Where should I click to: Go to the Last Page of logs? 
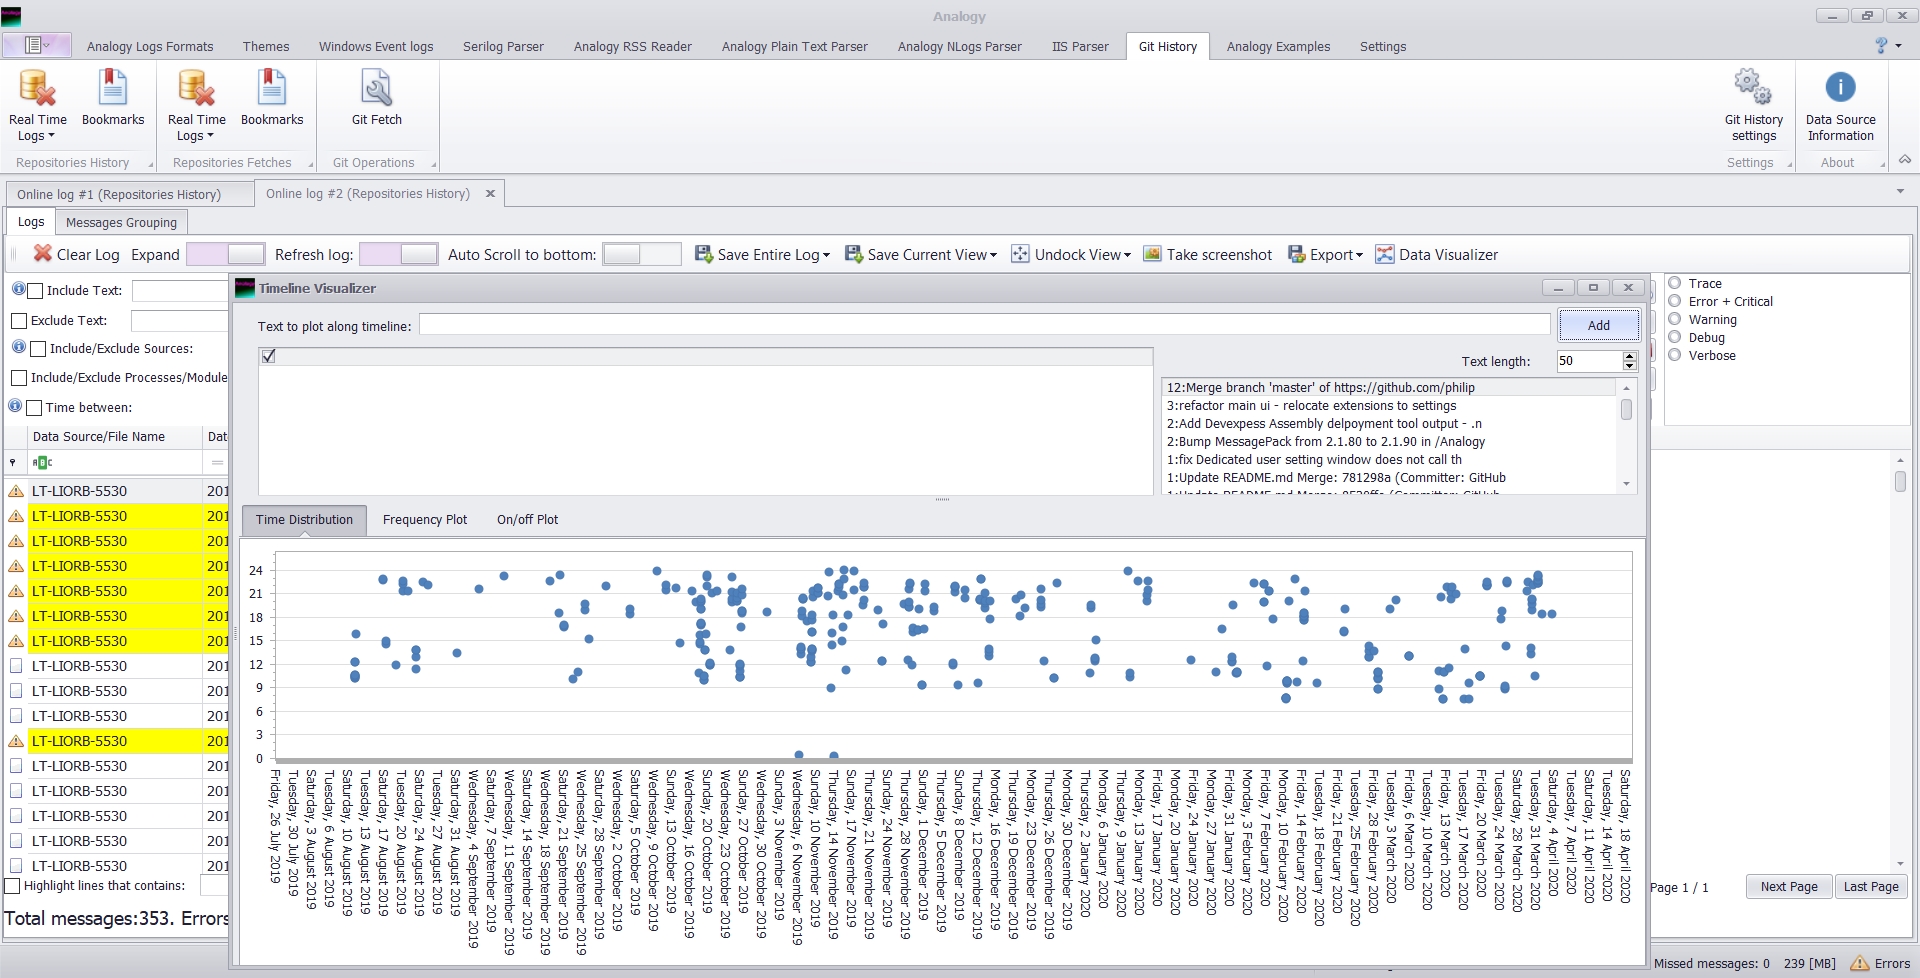[1869, 886]
